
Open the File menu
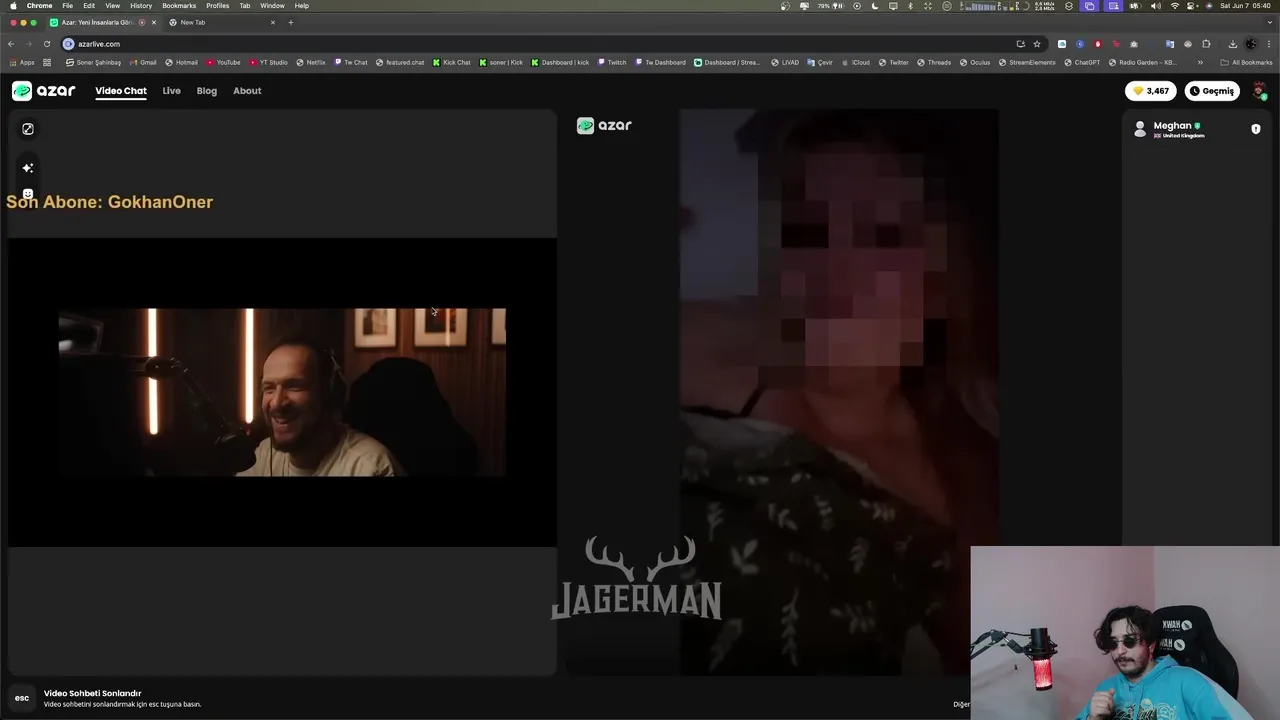click(67, 6)
